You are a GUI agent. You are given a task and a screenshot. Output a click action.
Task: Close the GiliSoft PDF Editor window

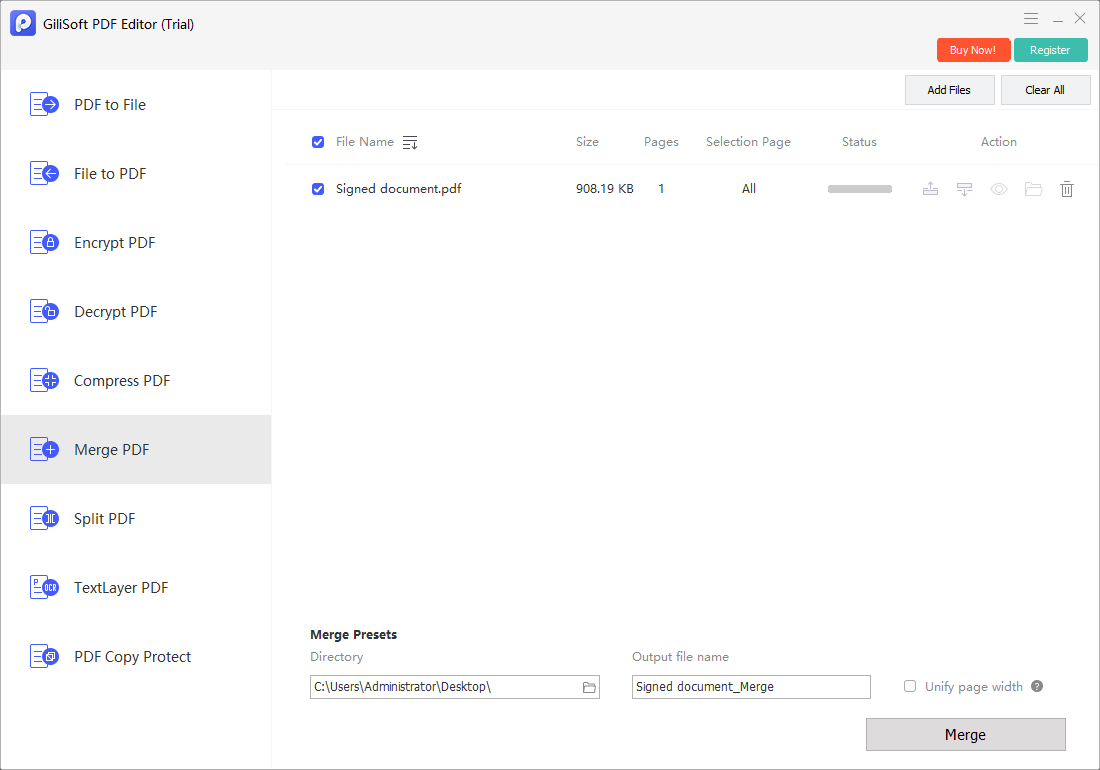point(1080,19)
